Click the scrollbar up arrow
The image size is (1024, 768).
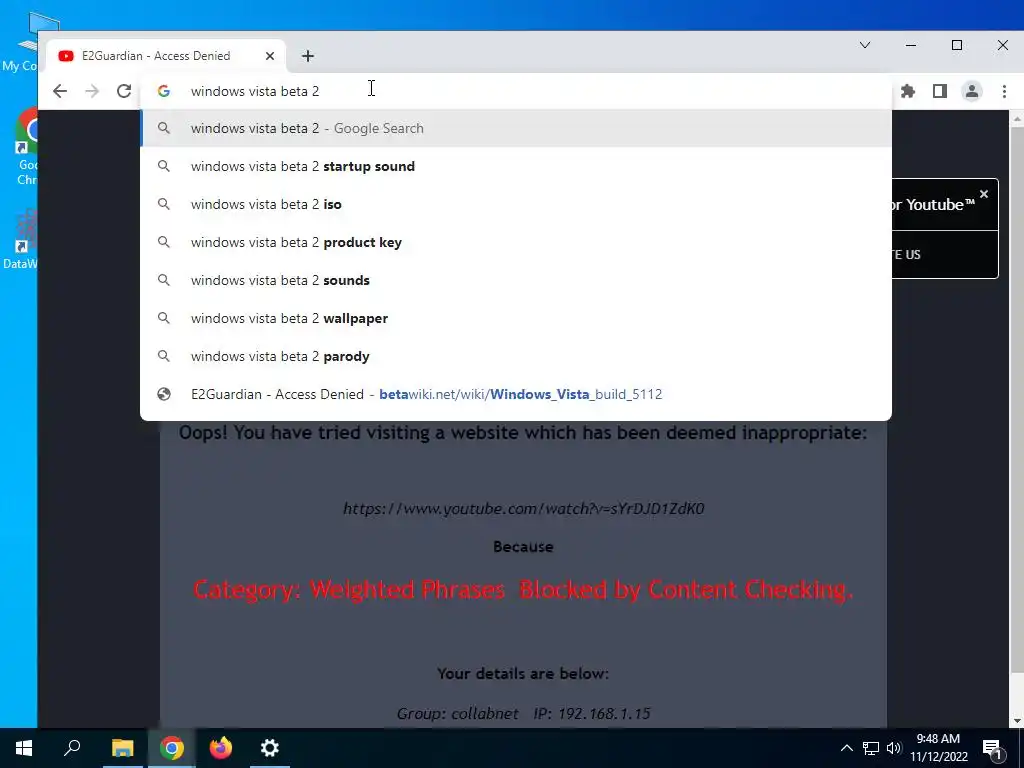coord(1016,119)
